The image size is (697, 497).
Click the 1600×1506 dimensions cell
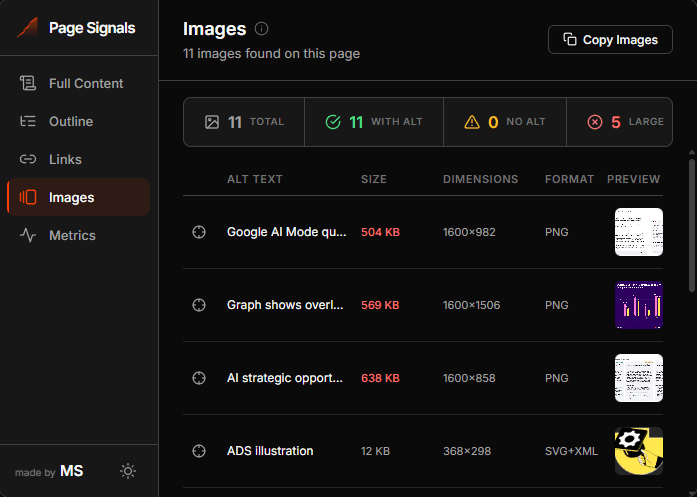point(472,305)
